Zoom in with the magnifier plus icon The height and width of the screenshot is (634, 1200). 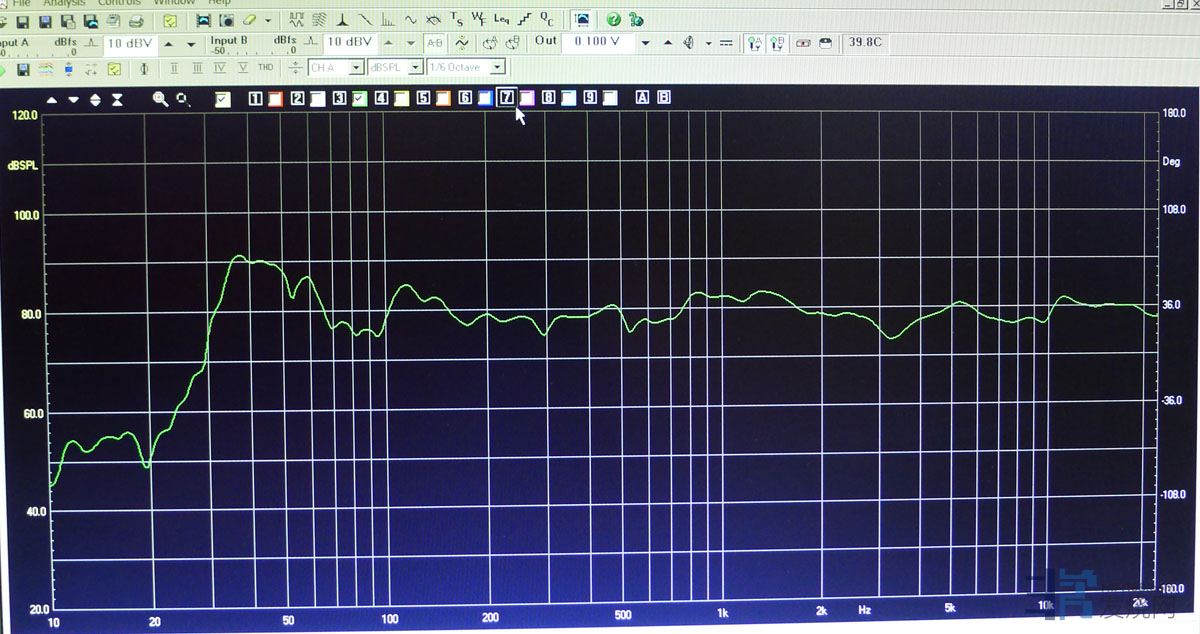click(x=160, y=98)
